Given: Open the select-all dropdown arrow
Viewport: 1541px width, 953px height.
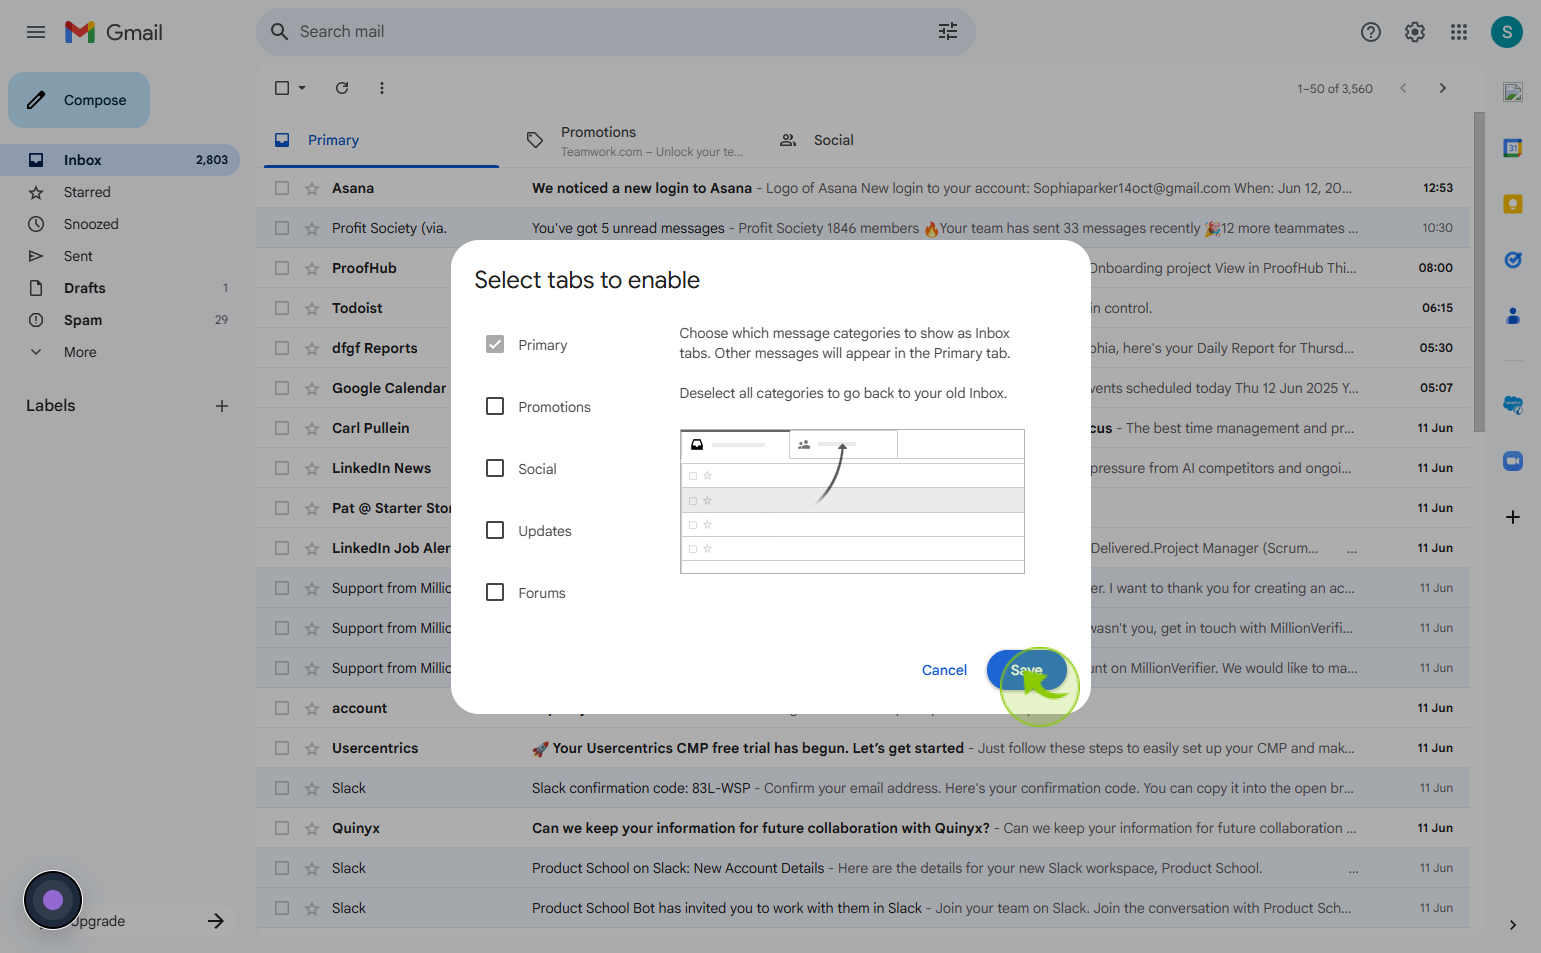Looking at the screenshot, I should click(x=302, y=88).
